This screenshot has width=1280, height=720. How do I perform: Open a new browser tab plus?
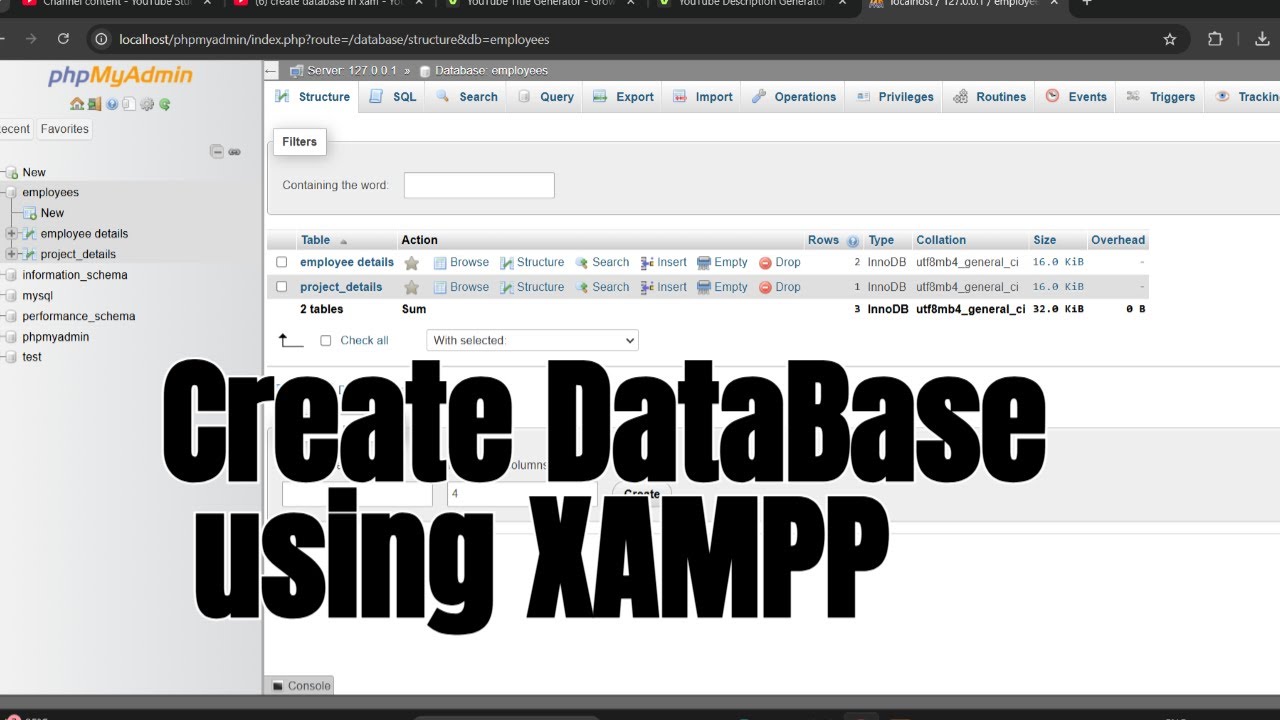tap(1087, 3)
